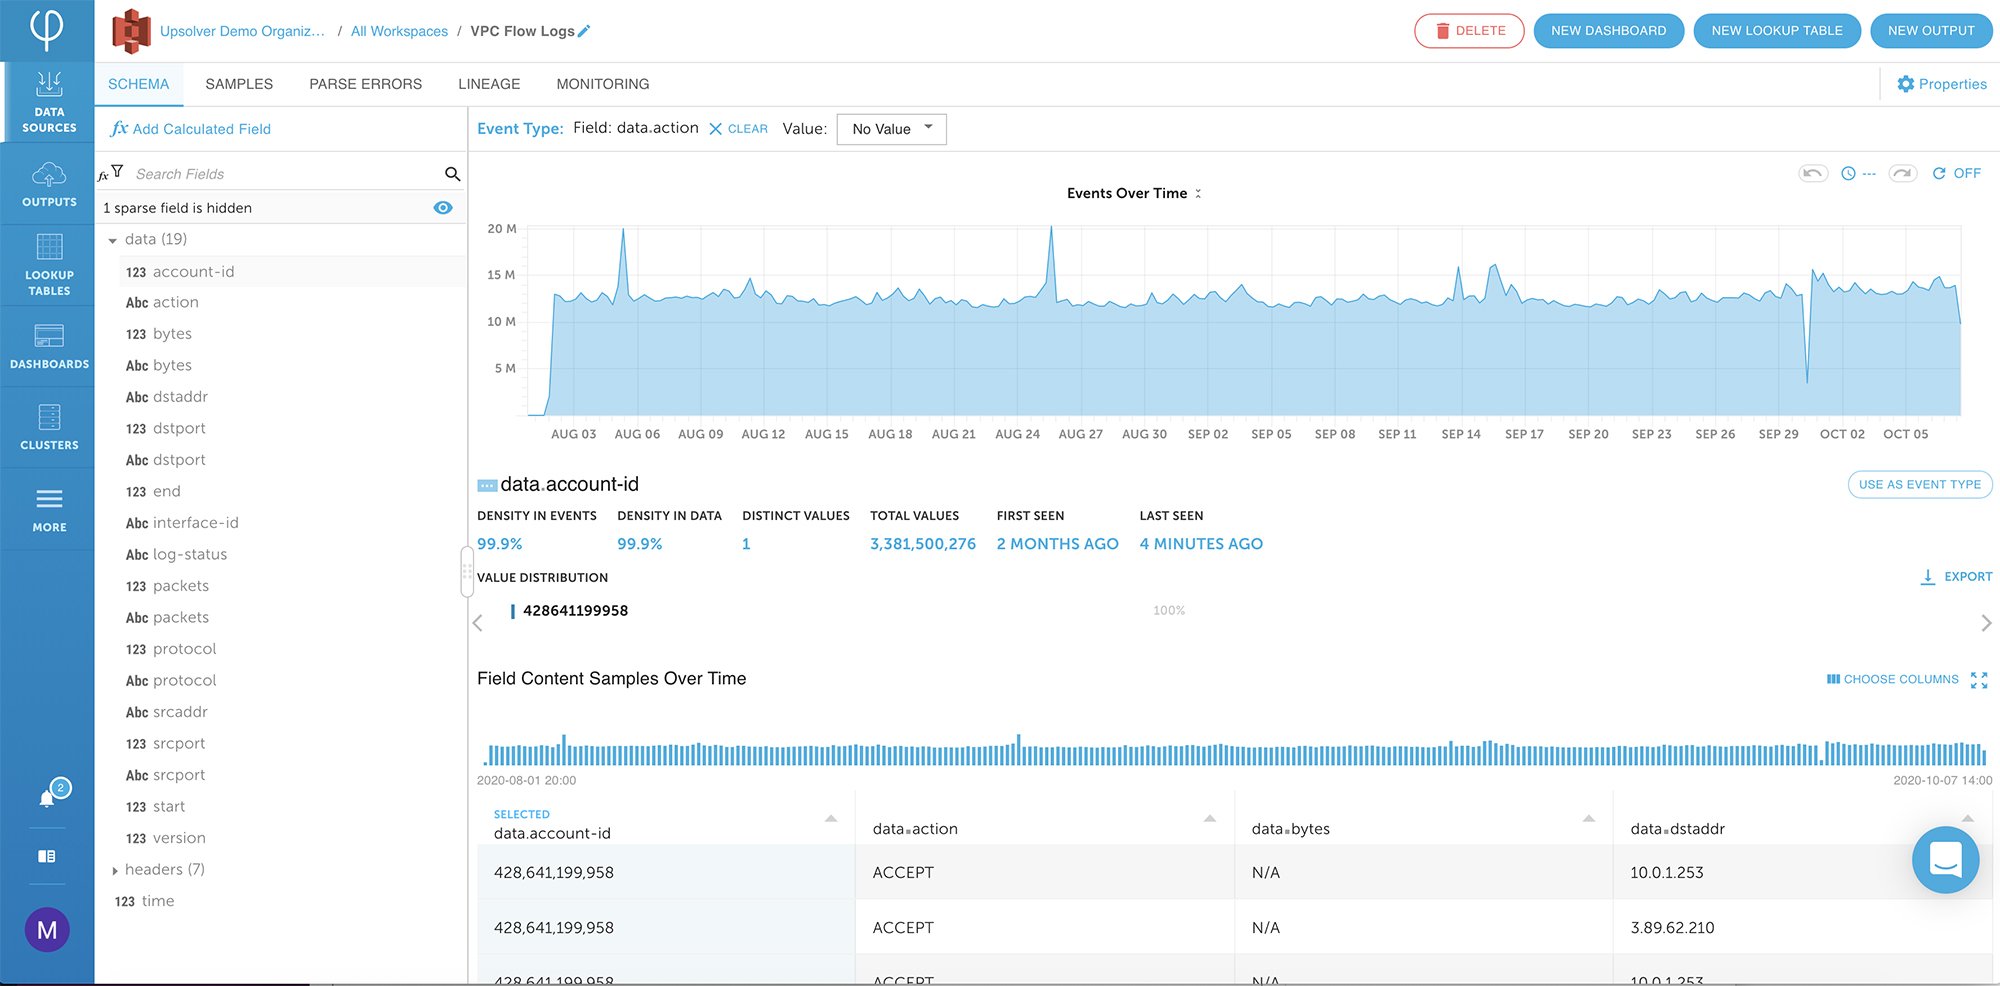This screenshot has width=2000, height=986.
Task: Collapse the data (19) field group
Action: pos(113,239)
